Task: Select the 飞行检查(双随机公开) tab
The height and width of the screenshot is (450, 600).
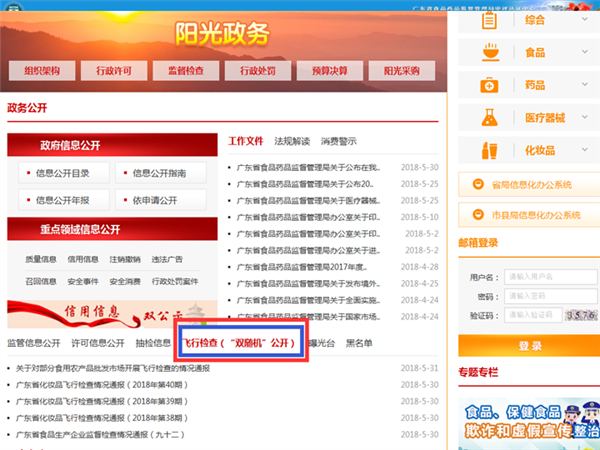Action: [x=241, y=343]
